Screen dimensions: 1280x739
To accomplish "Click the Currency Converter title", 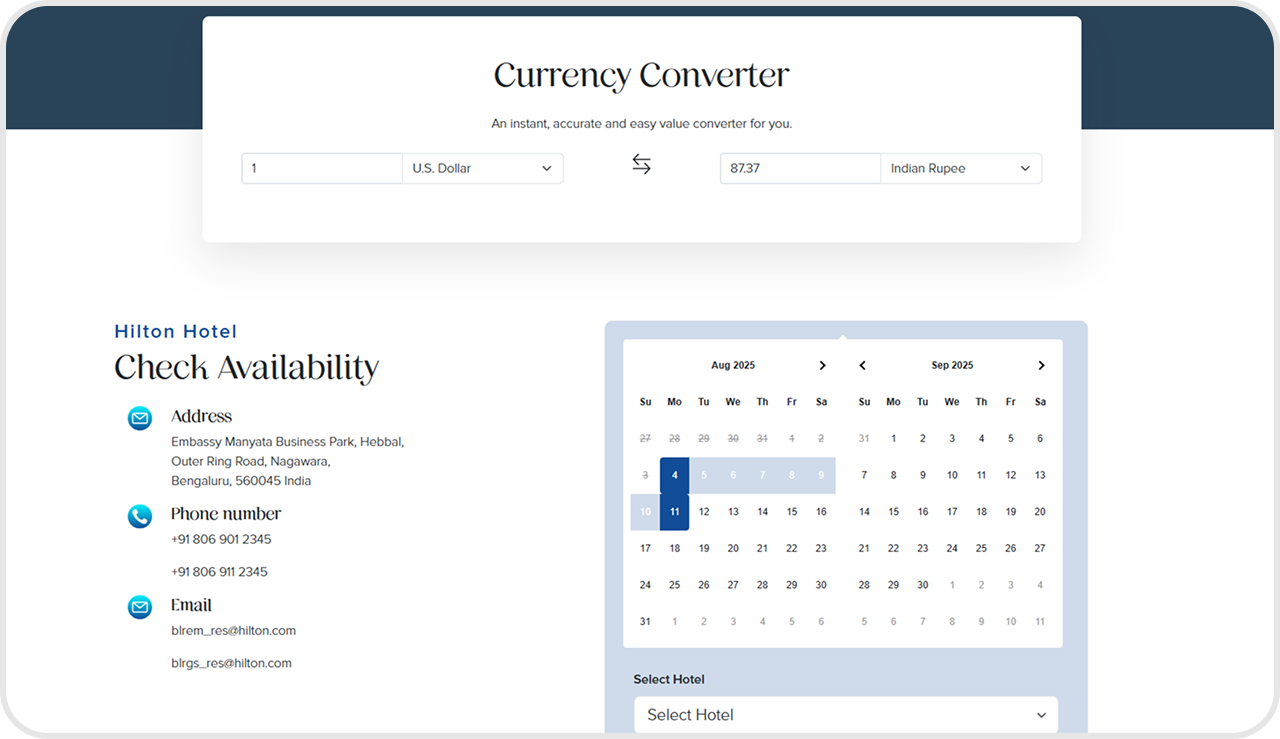I will (642, 75).
